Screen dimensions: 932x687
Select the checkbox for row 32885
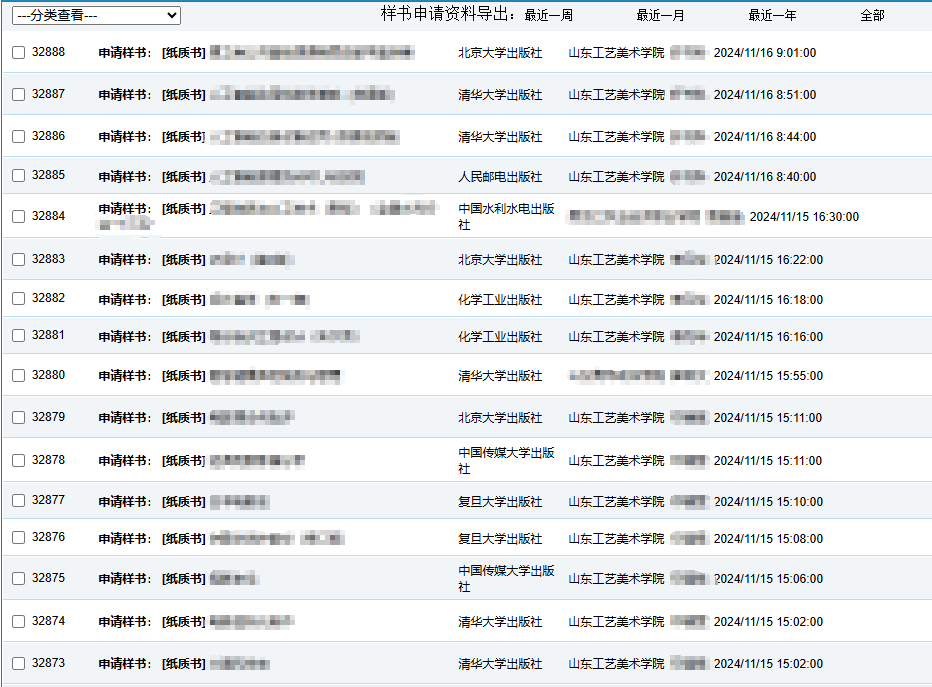coord(19,176)
